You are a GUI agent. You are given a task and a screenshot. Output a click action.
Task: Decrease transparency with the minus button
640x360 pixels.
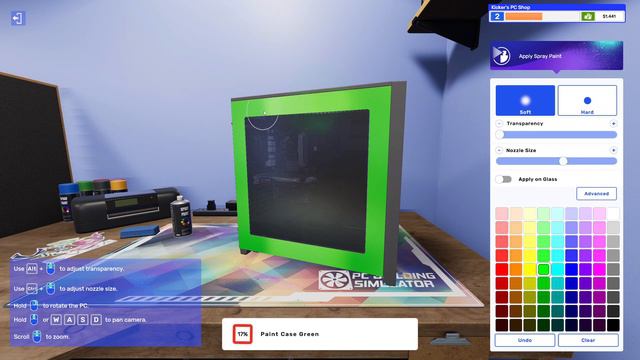499,123
